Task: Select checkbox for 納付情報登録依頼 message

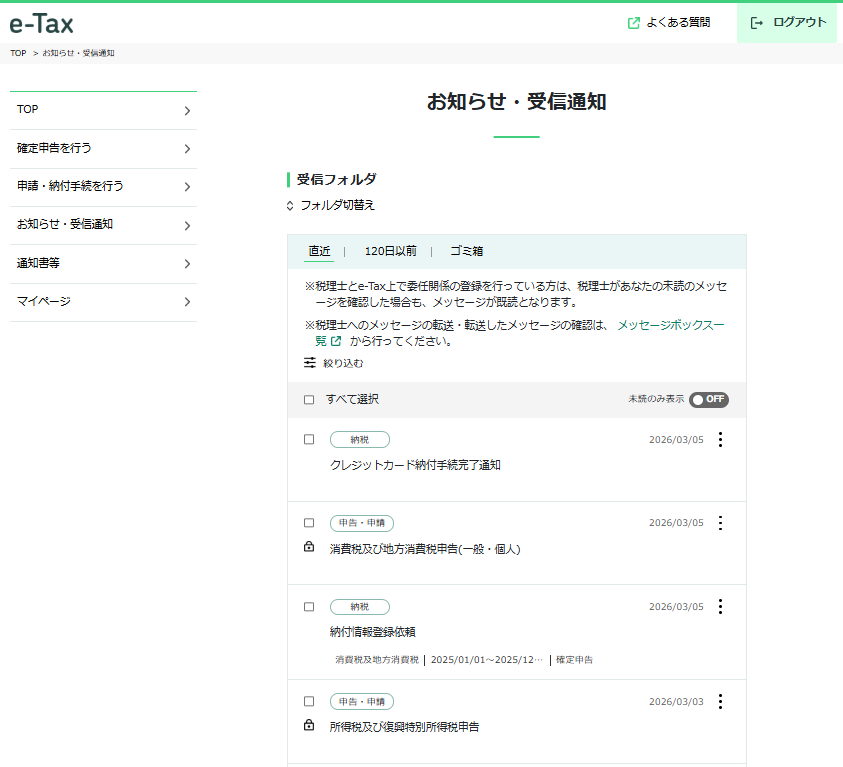Action: 309,607
